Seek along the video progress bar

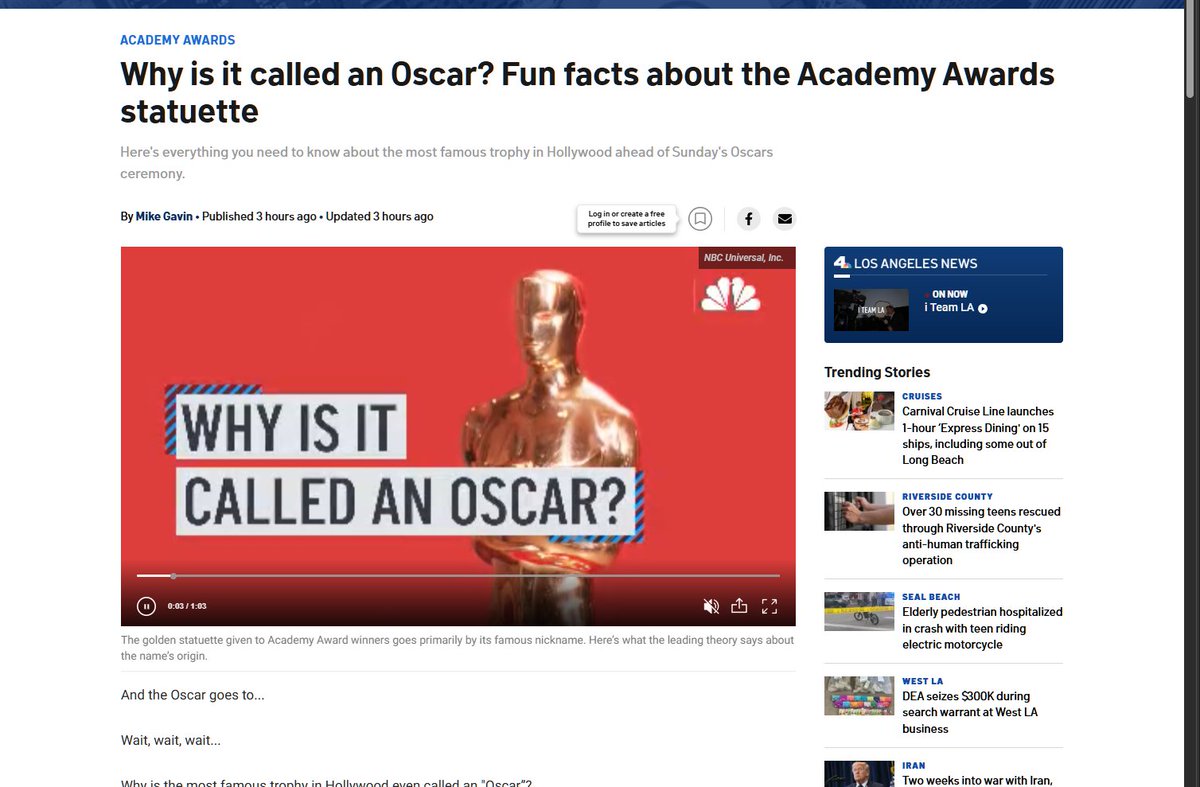458,576
